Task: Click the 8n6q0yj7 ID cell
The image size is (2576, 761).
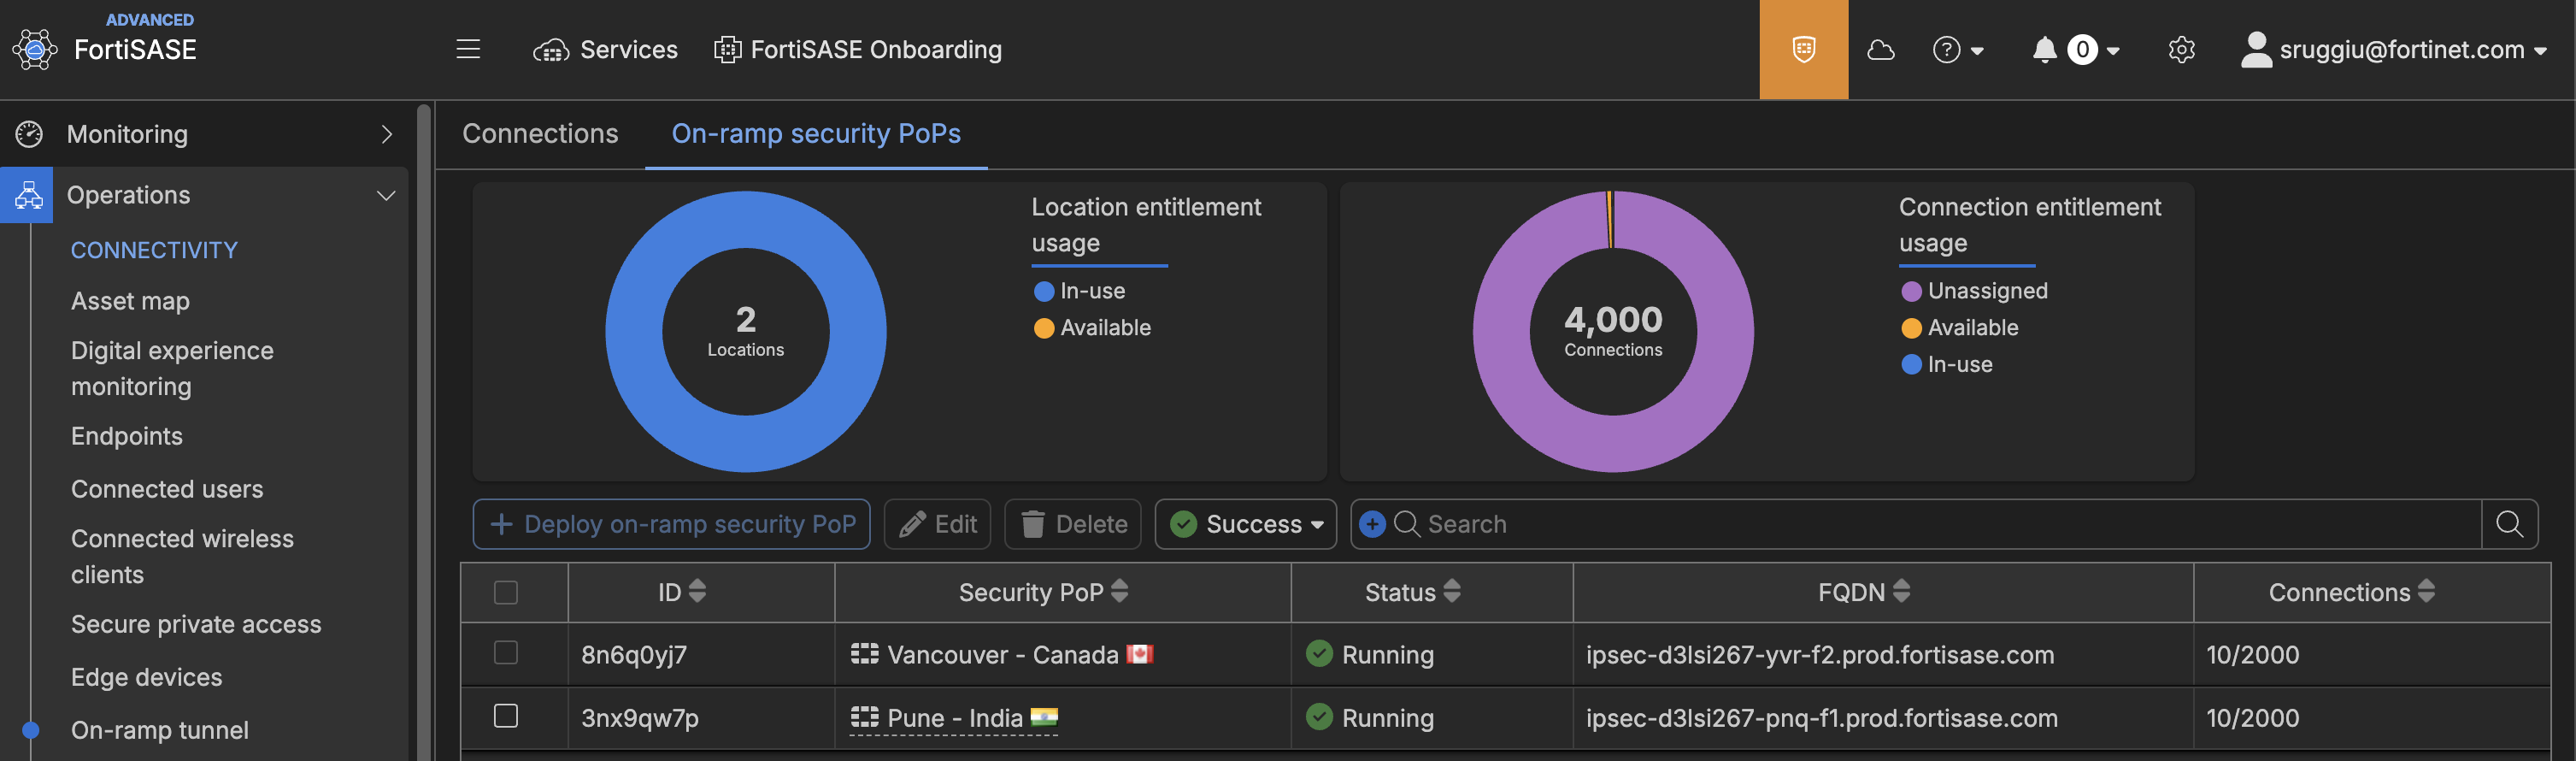Action: click(x=634, y=655)
